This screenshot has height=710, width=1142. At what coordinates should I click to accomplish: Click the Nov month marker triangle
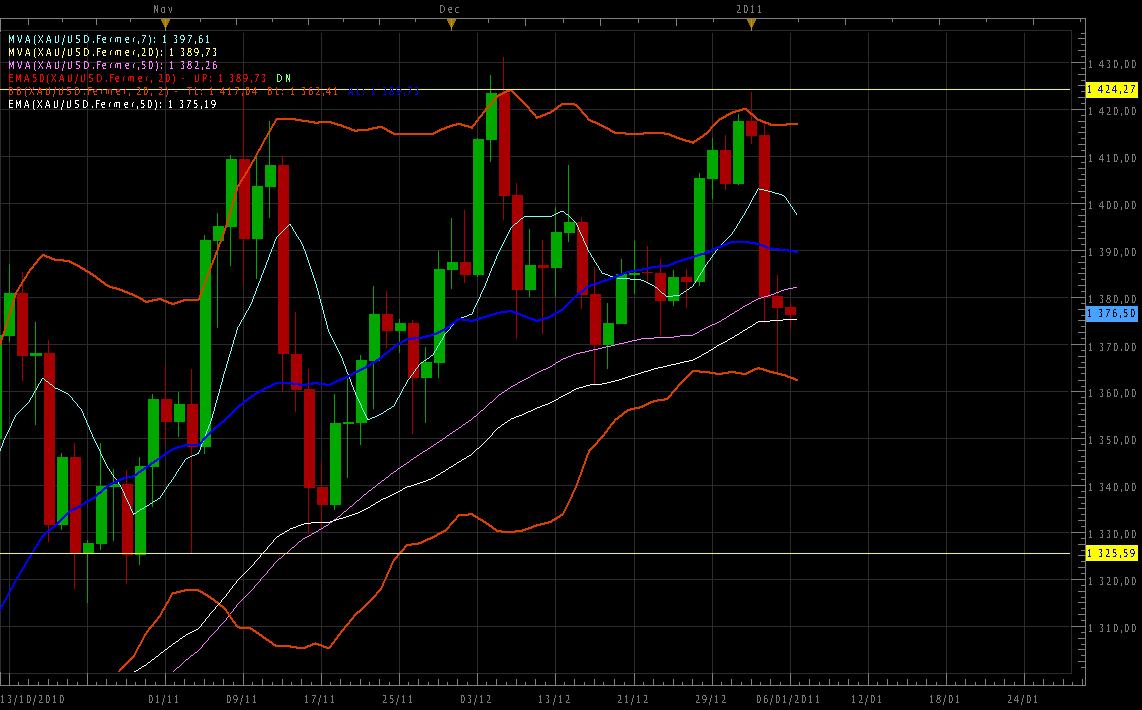coord(166,22)
